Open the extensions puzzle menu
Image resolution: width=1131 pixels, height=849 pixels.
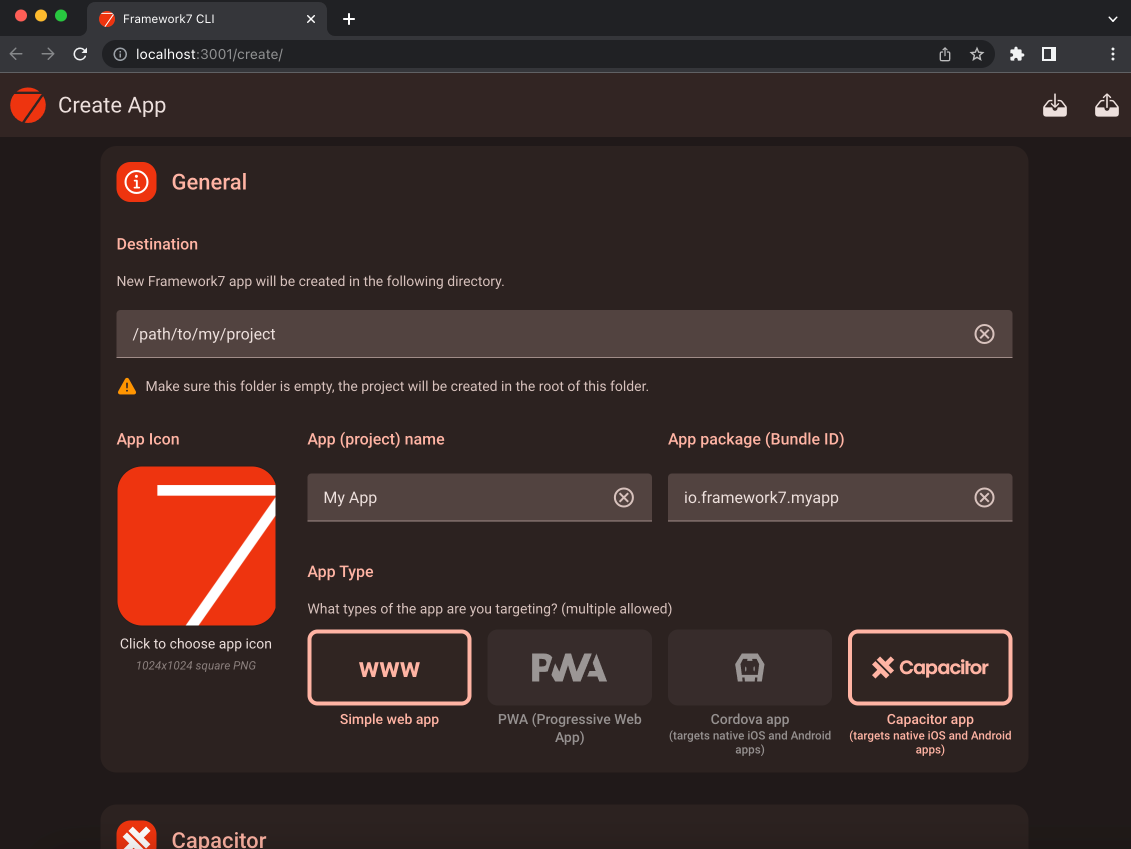pyautogui.click(x=1016, y=54)
